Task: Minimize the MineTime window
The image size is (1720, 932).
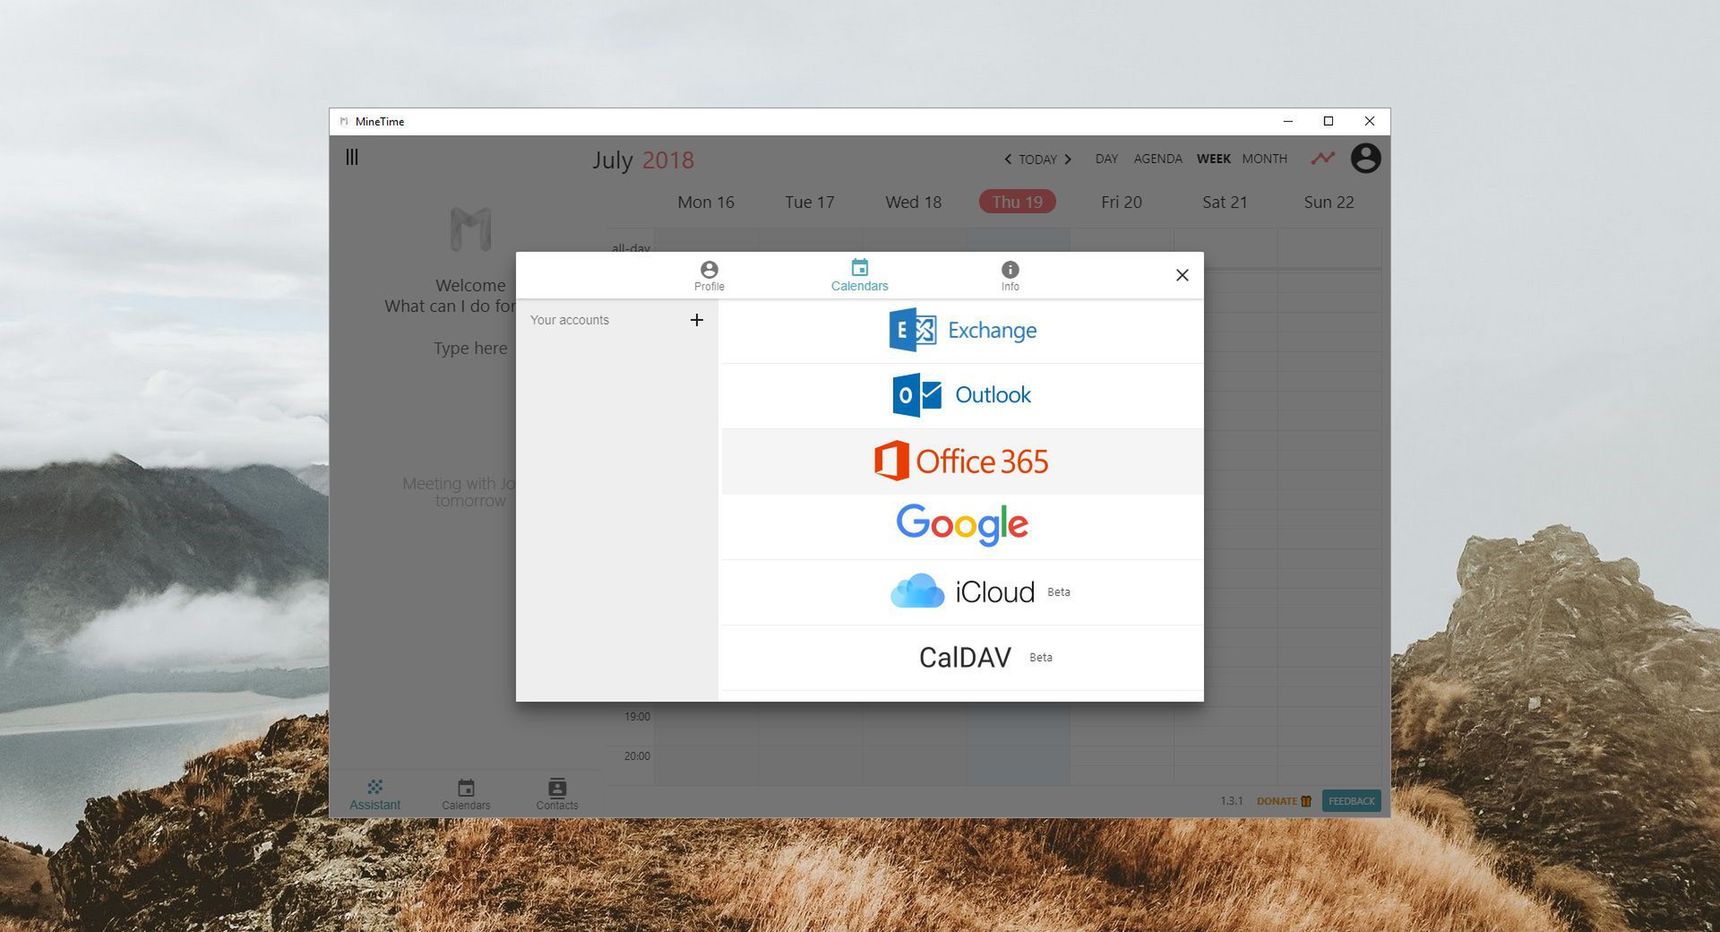Action: coord(1288,121)
